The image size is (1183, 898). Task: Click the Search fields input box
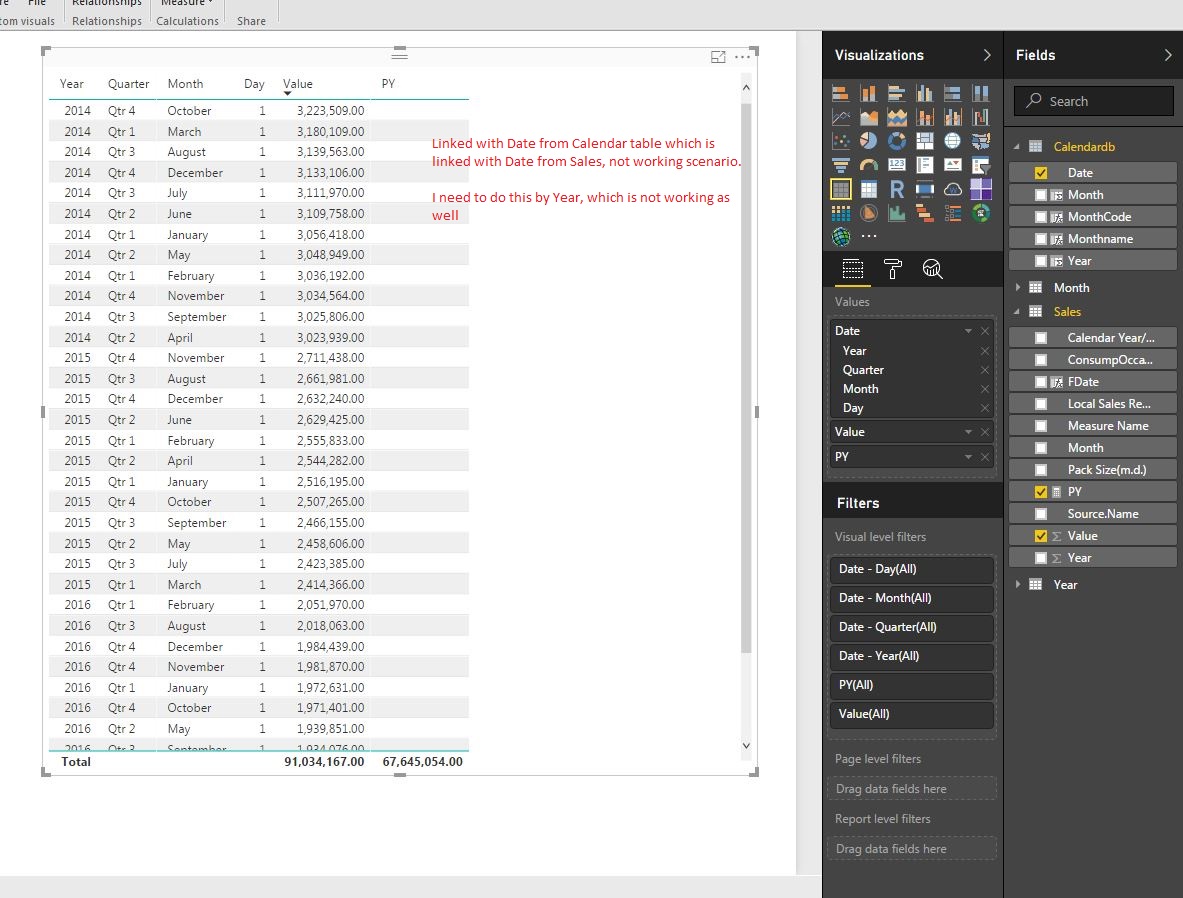(x=1093, y=101)
